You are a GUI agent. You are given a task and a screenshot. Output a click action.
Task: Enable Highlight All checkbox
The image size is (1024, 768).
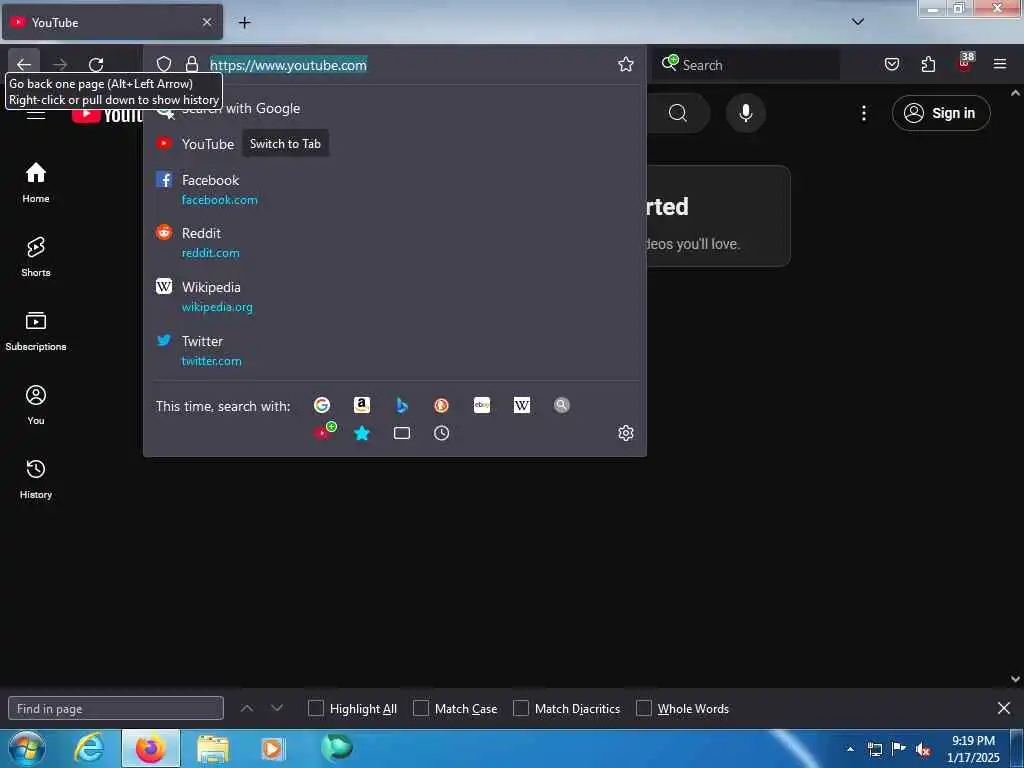pyautogui.click(x=316, y=708)
